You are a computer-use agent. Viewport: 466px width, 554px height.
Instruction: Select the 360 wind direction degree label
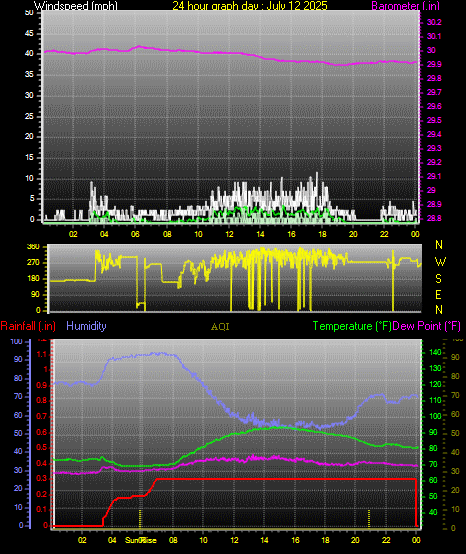[x=33, y=247]
